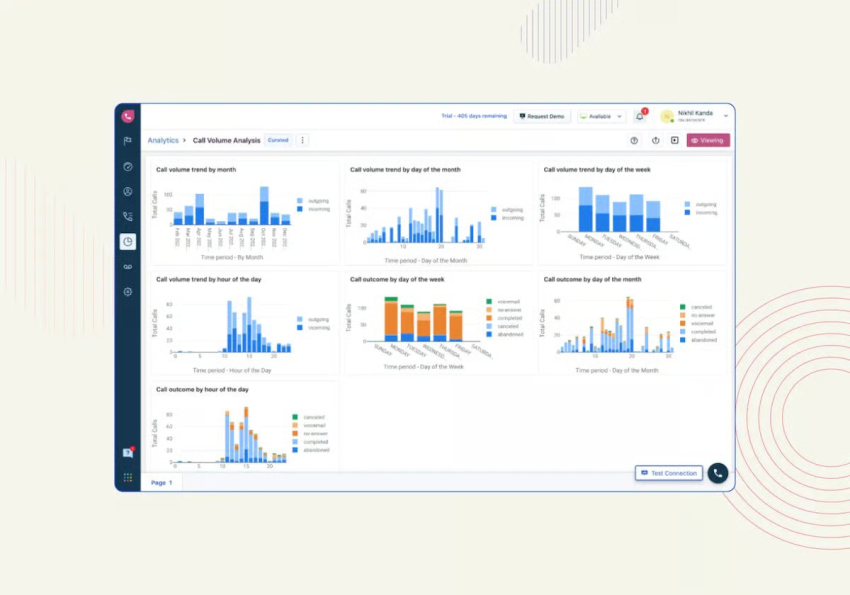The height and width of the screenshot is (595, 850).
Task: Select the Page 1 tab
Action: pos(161,483)
